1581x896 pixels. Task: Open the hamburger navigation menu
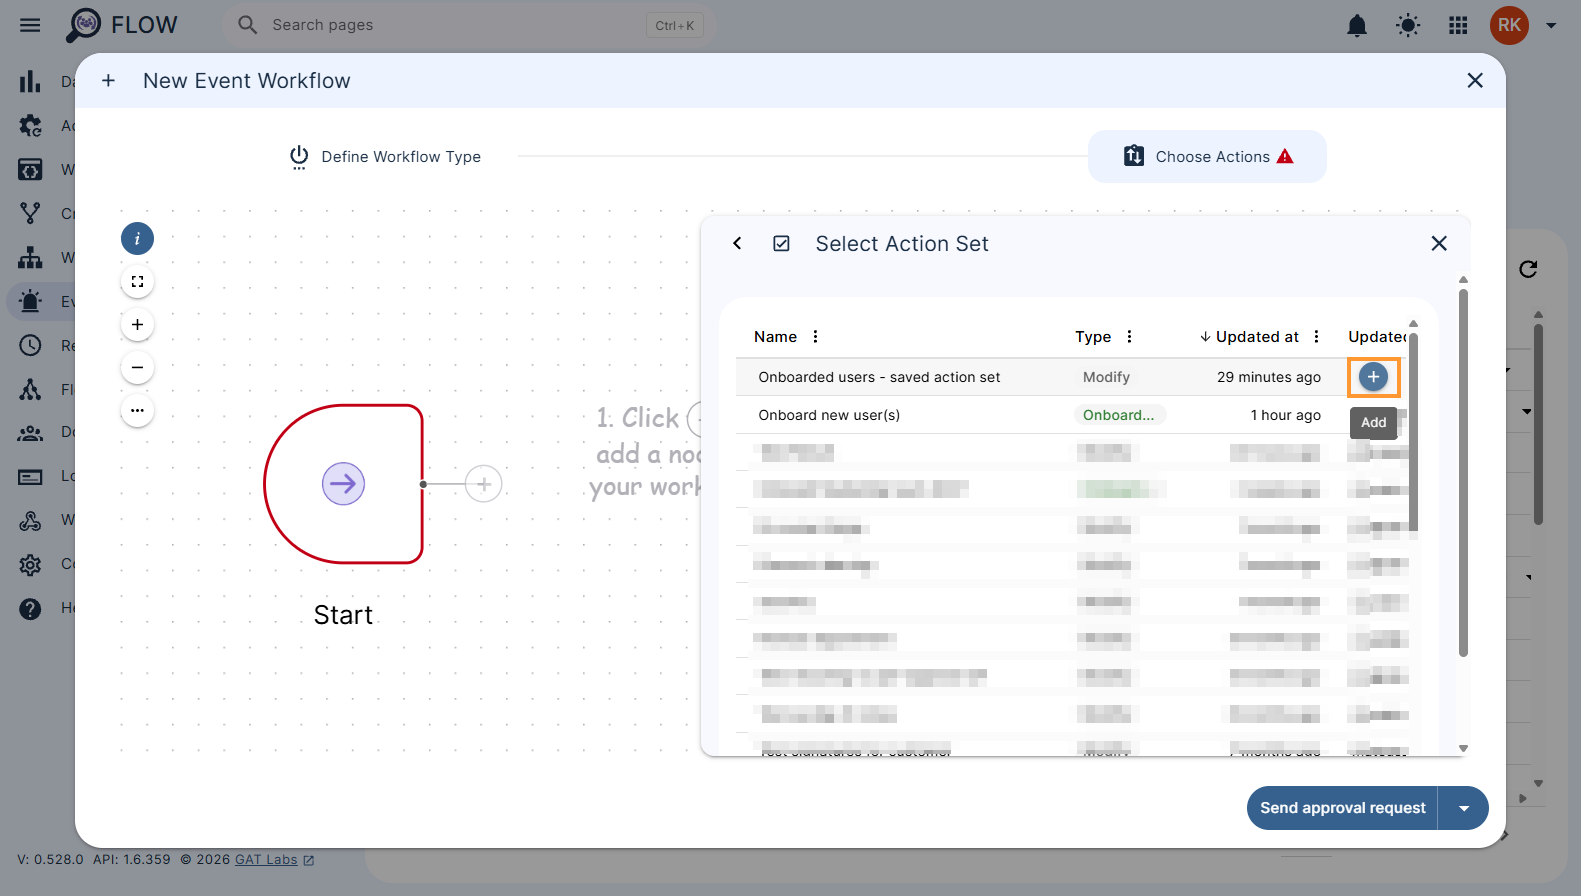pos(30,25)
